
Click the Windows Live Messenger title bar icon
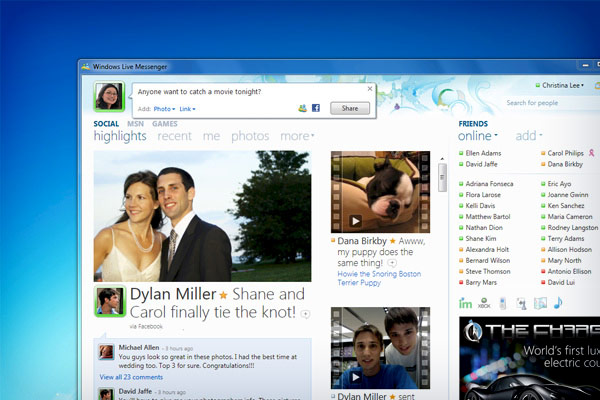pos(86,67)
